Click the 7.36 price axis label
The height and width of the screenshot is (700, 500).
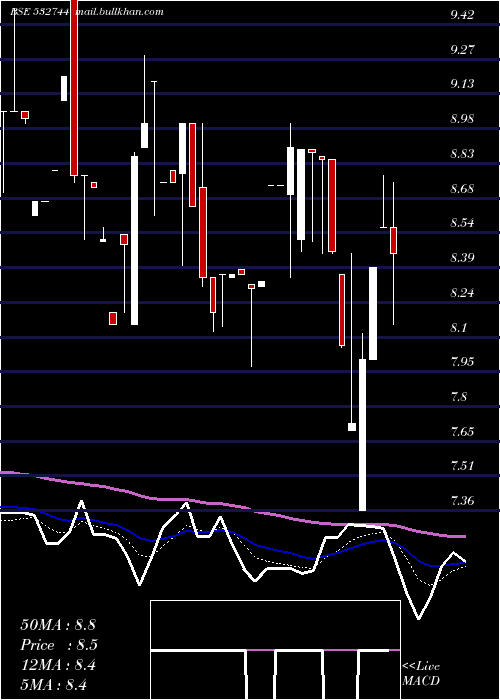pos(462,500)
